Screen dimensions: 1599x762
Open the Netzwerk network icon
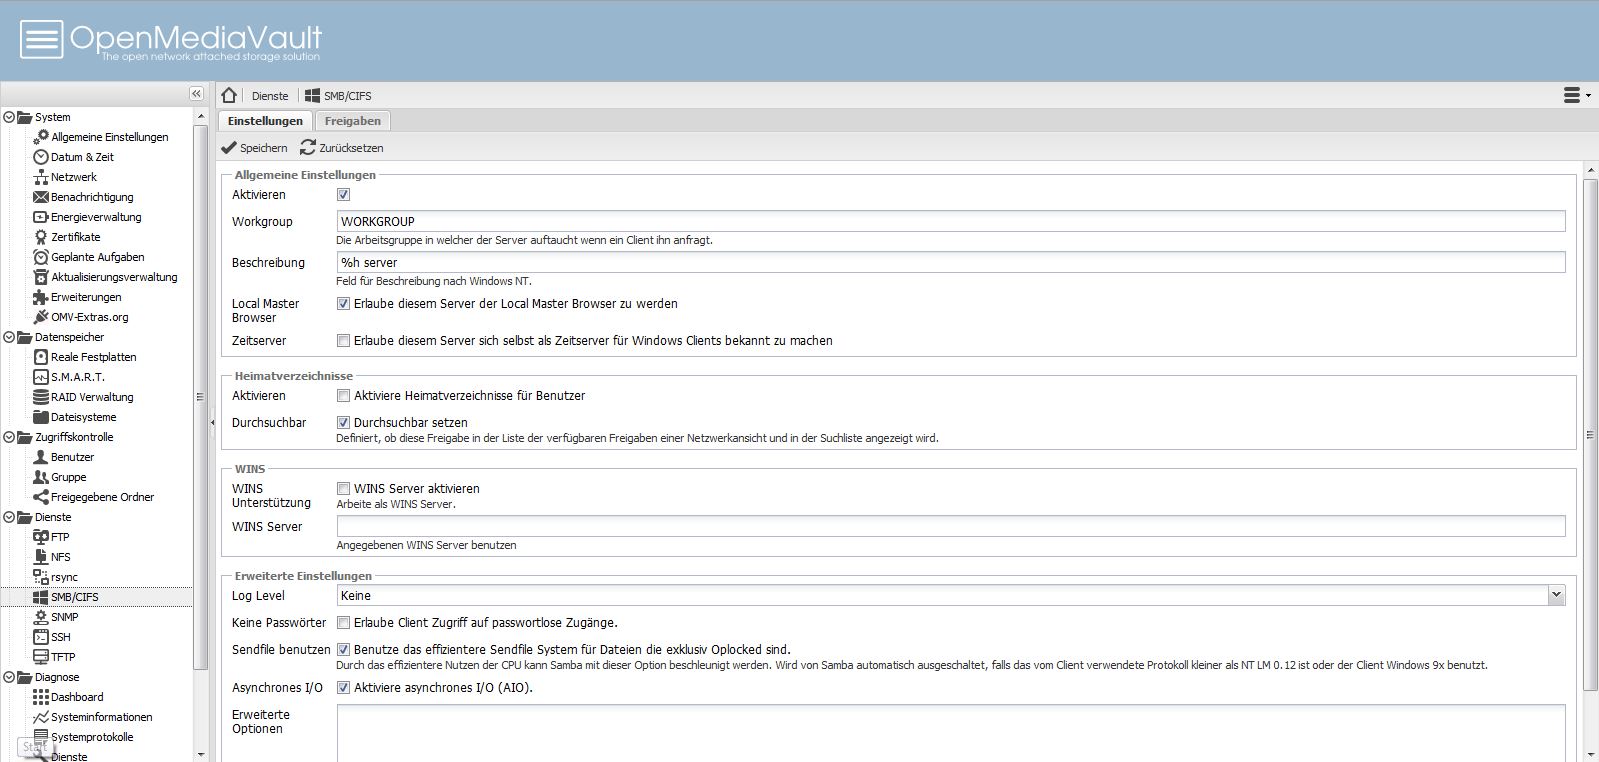(x=41, y=177)
